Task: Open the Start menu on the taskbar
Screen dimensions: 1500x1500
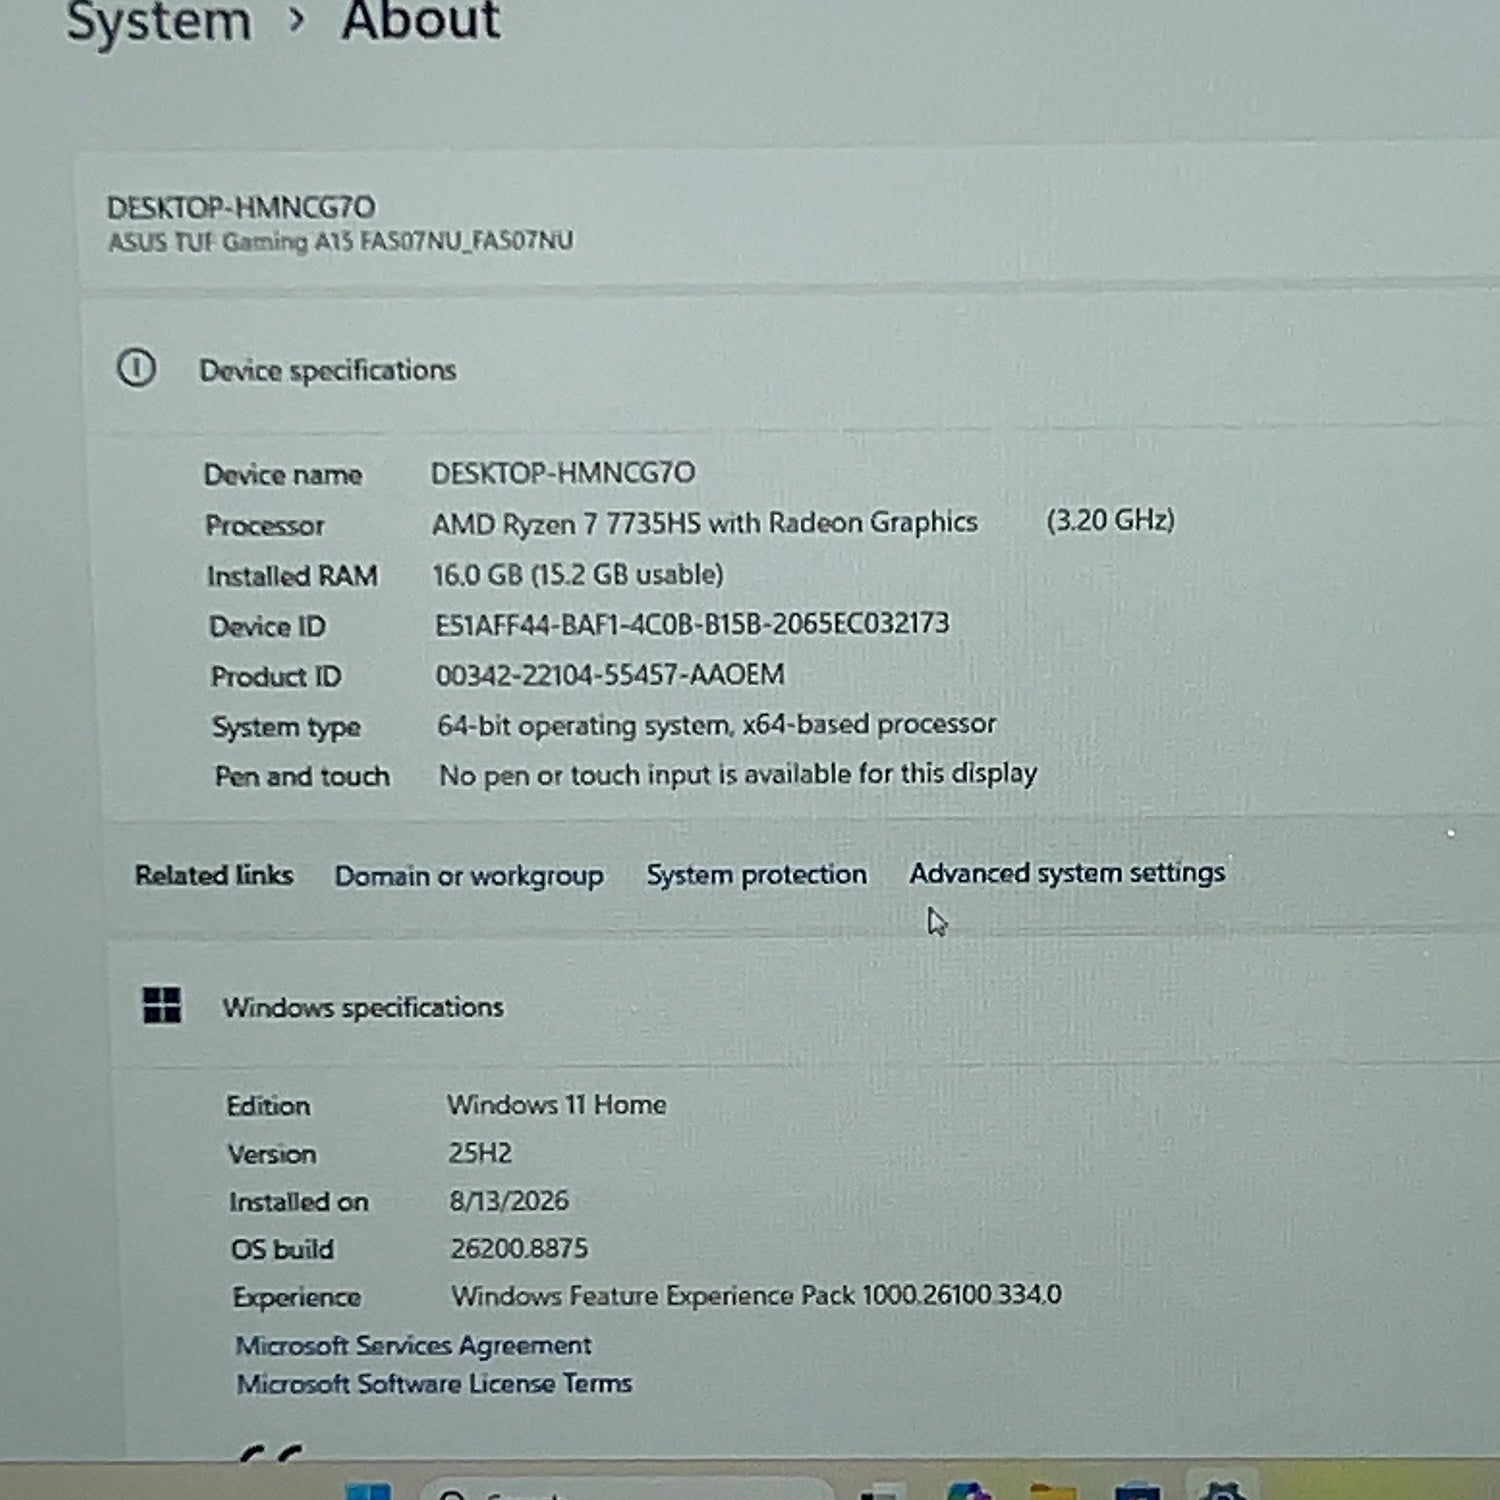Action: [369, 1491]
